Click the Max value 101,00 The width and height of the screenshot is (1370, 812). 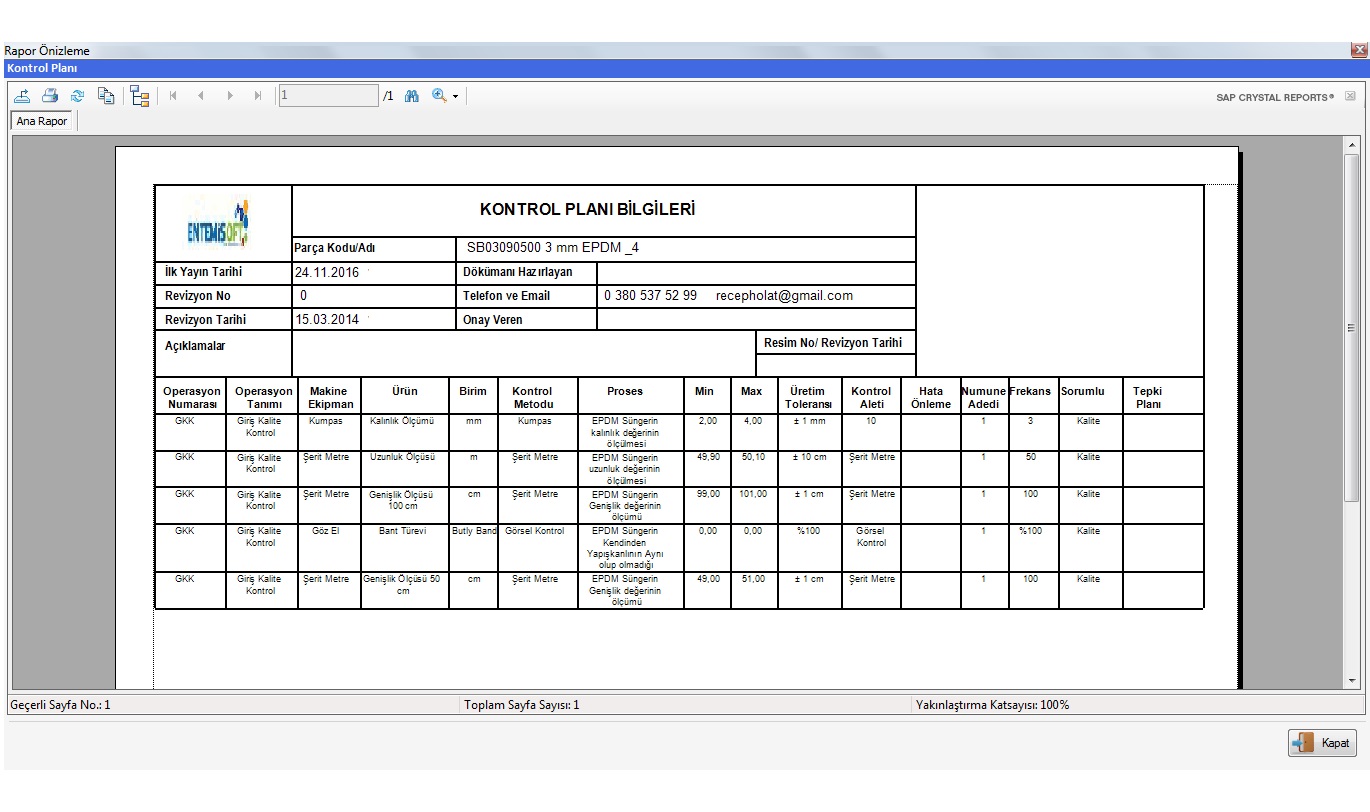coord(754,494)
